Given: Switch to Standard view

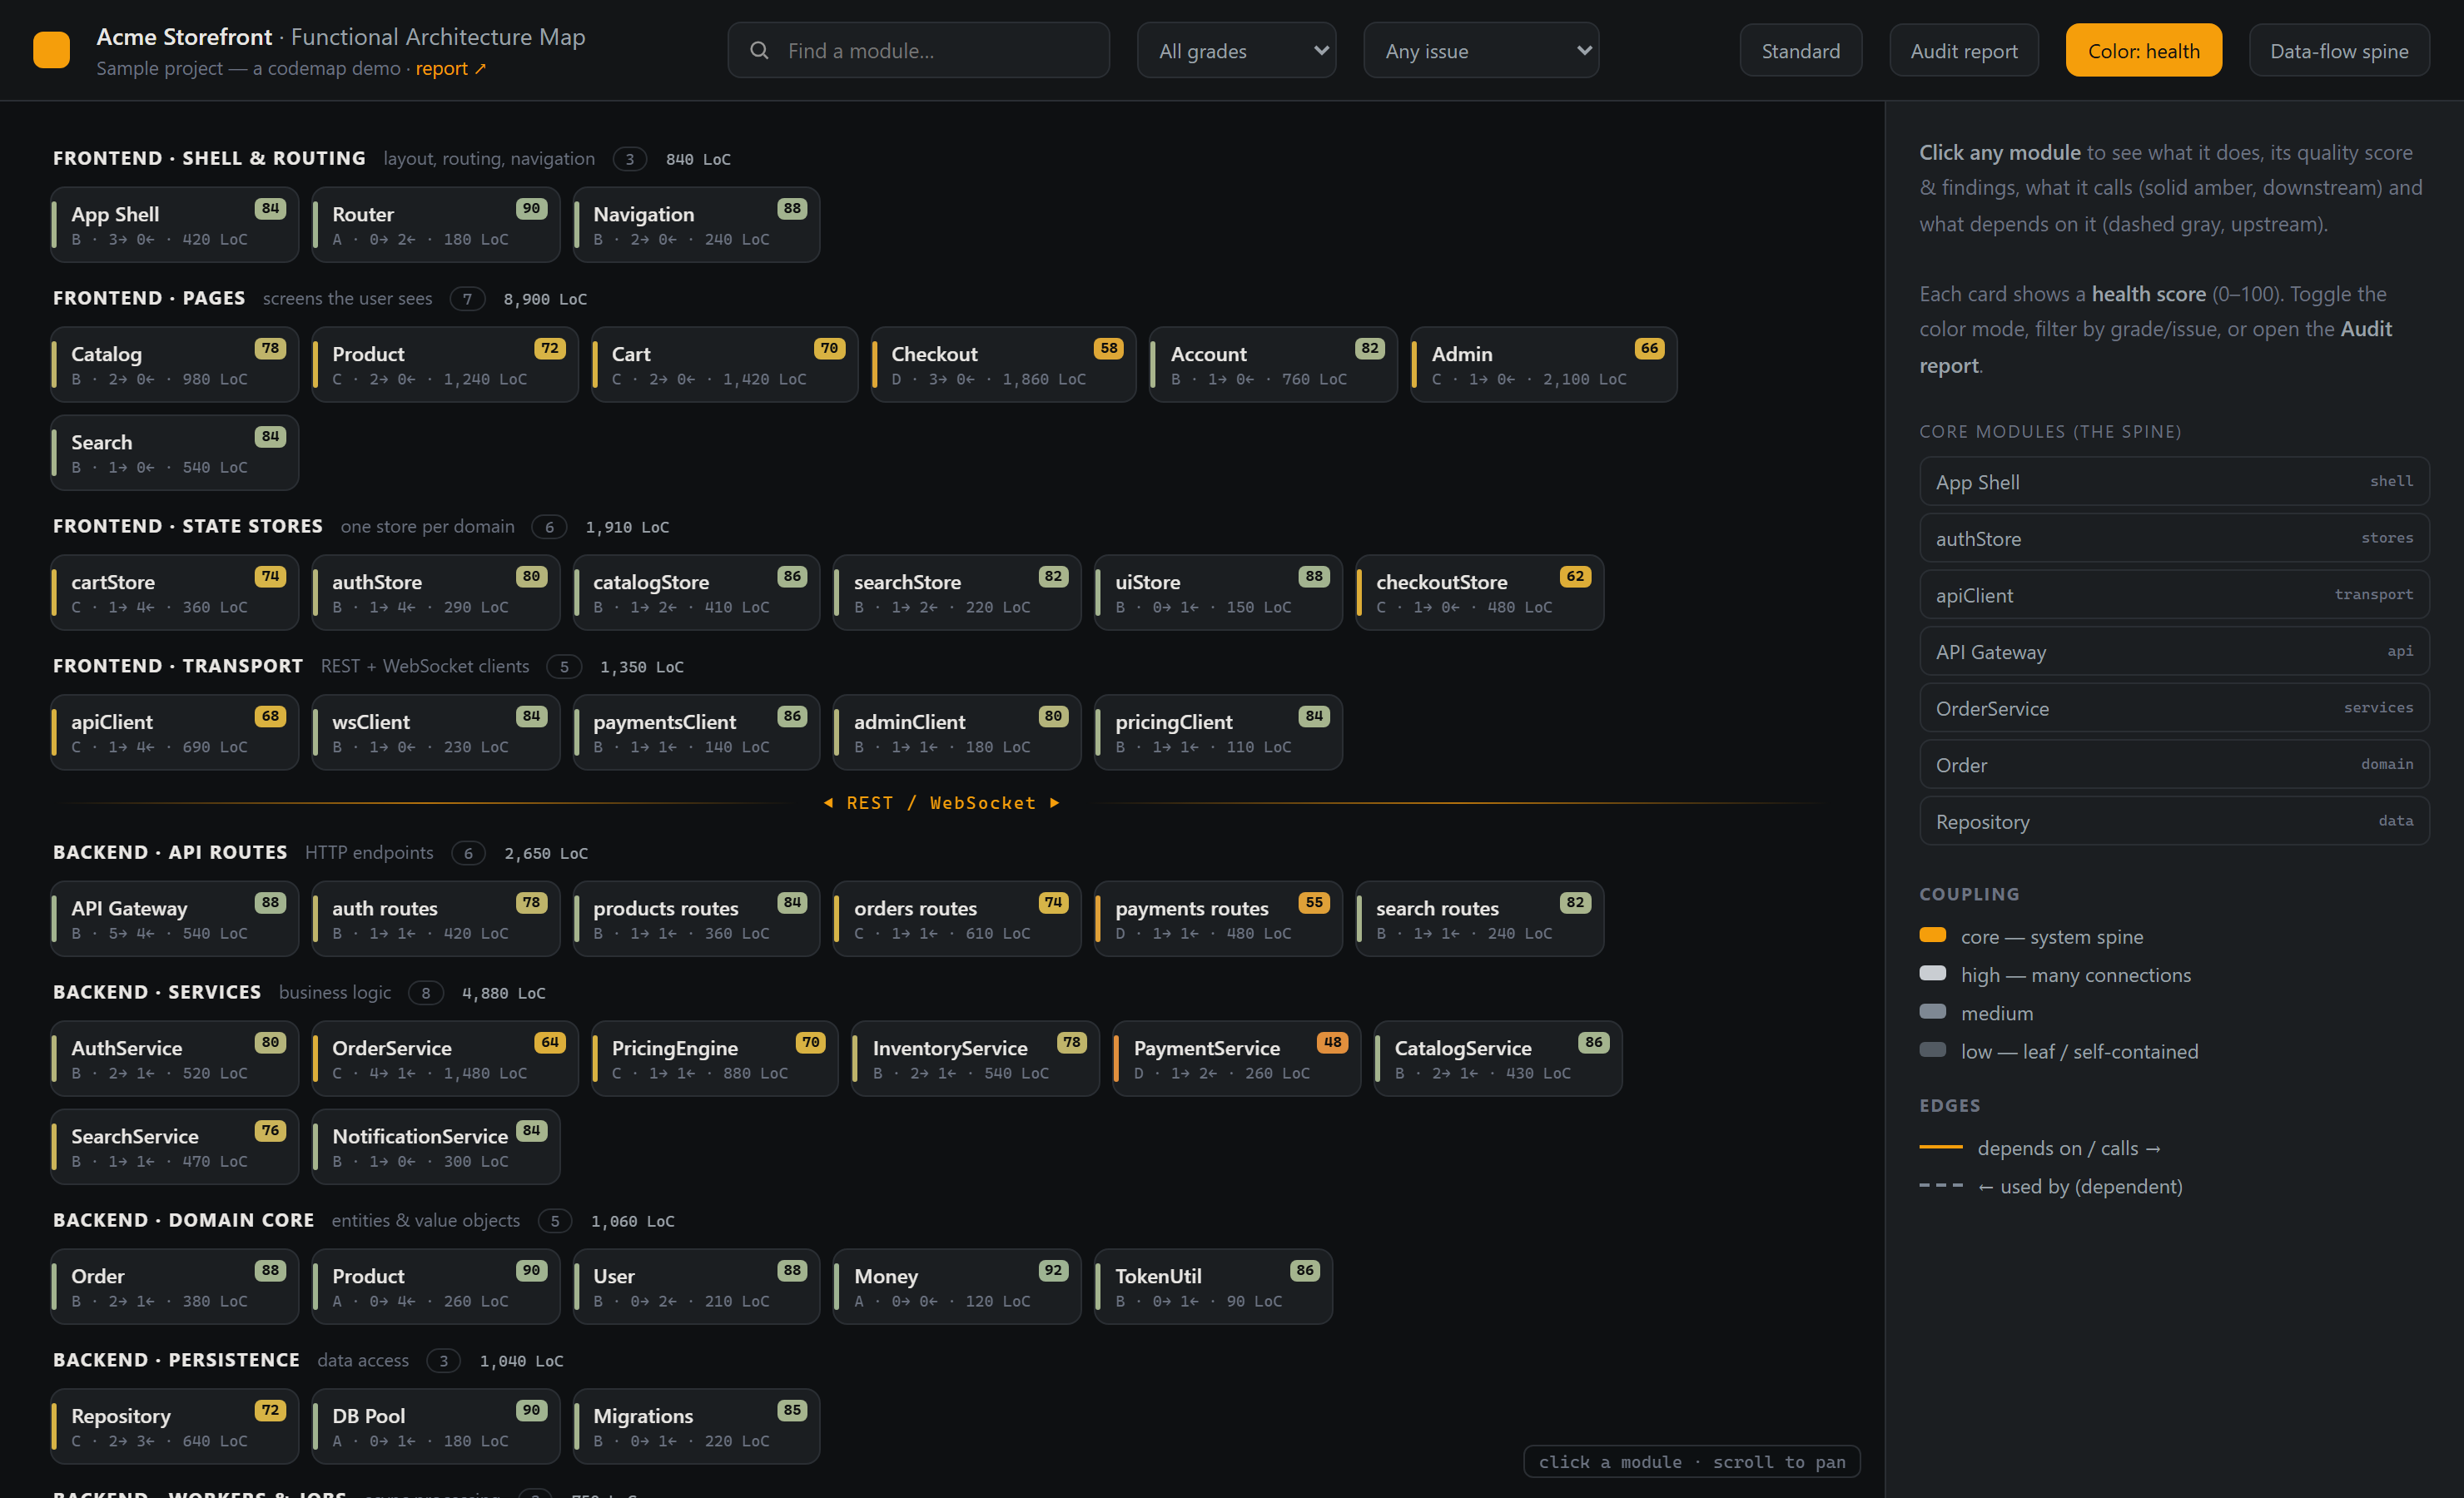Looking at the screenshot, I should click(1800, 50).
